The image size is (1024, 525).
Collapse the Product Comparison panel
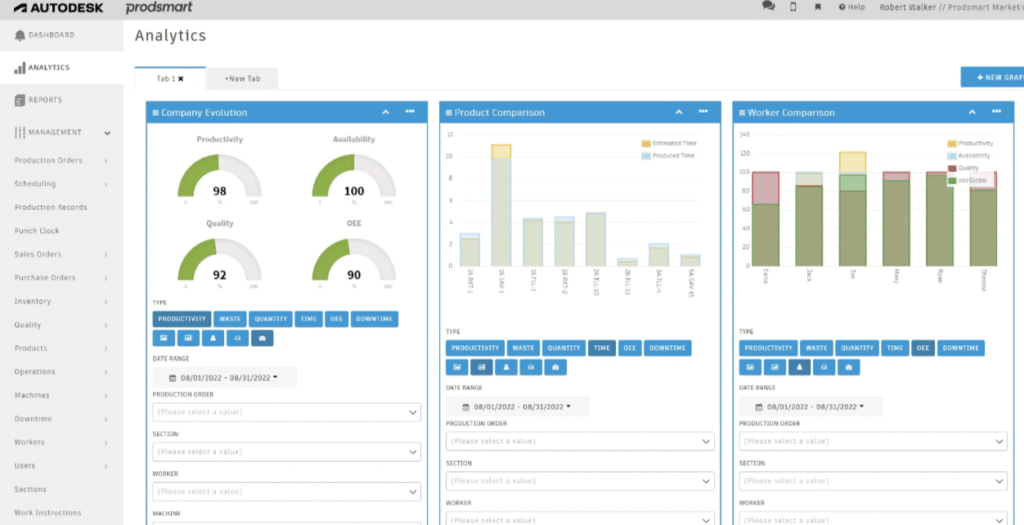[x=679, y=112]
